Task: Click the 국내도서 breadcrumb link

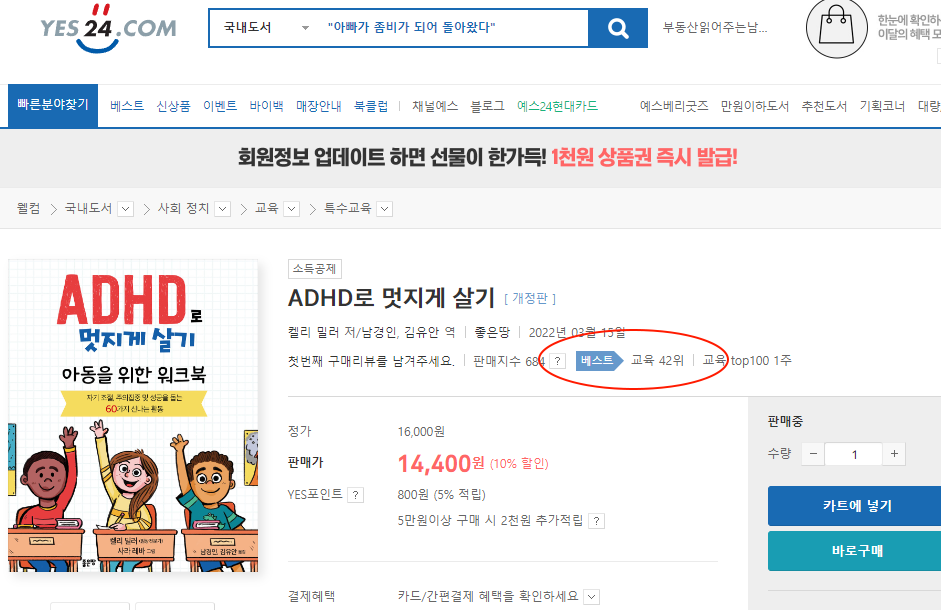Action: pos(88,208)
